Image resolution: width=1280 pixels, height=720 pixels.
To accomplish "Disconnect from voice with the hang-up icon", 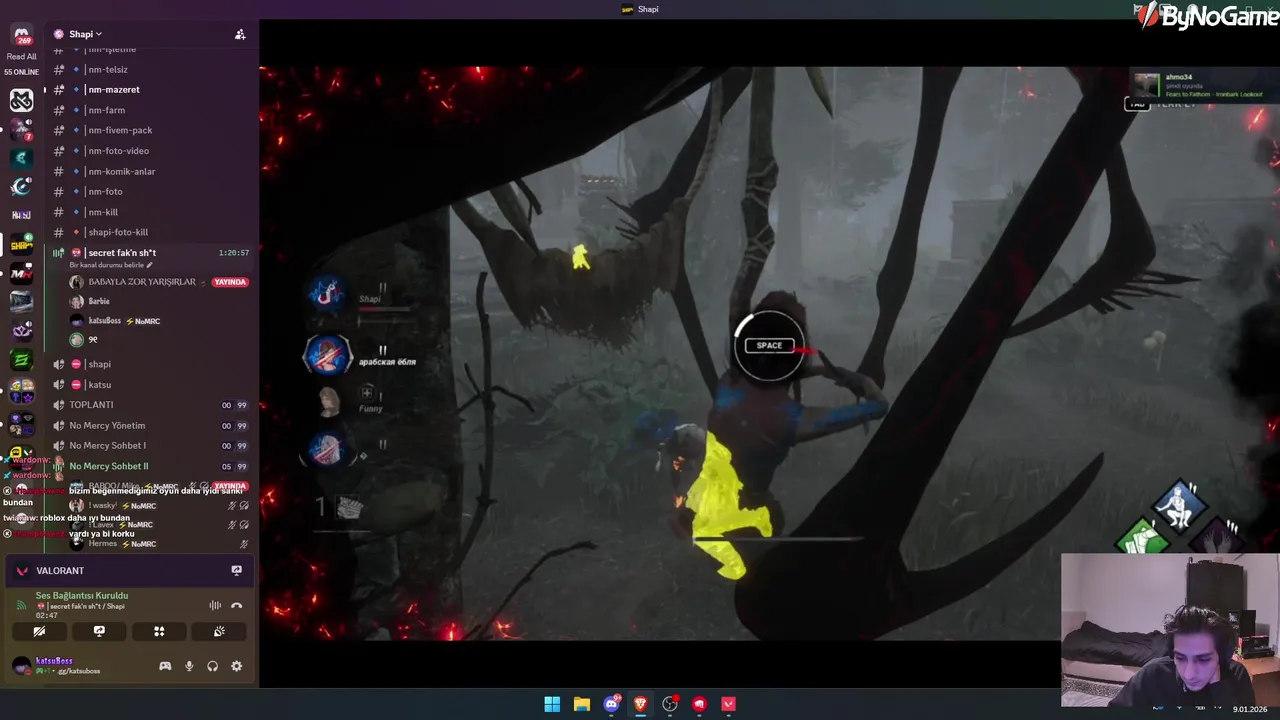I will coord(236,605).
